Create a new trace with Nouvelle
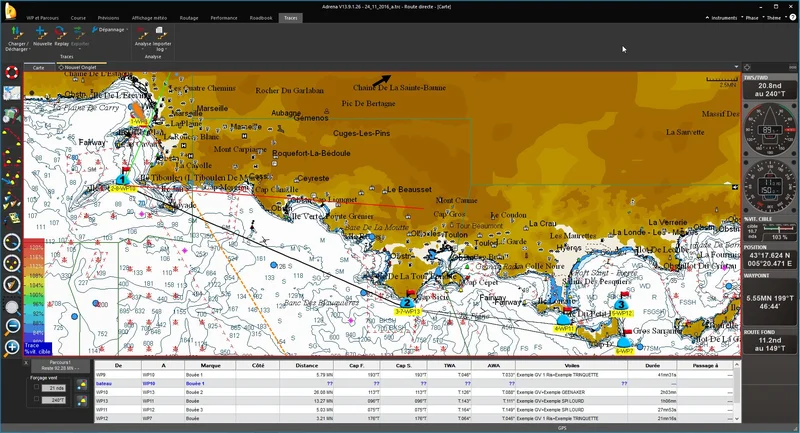The height and width of the screenshot is (433, 800). (x=43, y=33)
